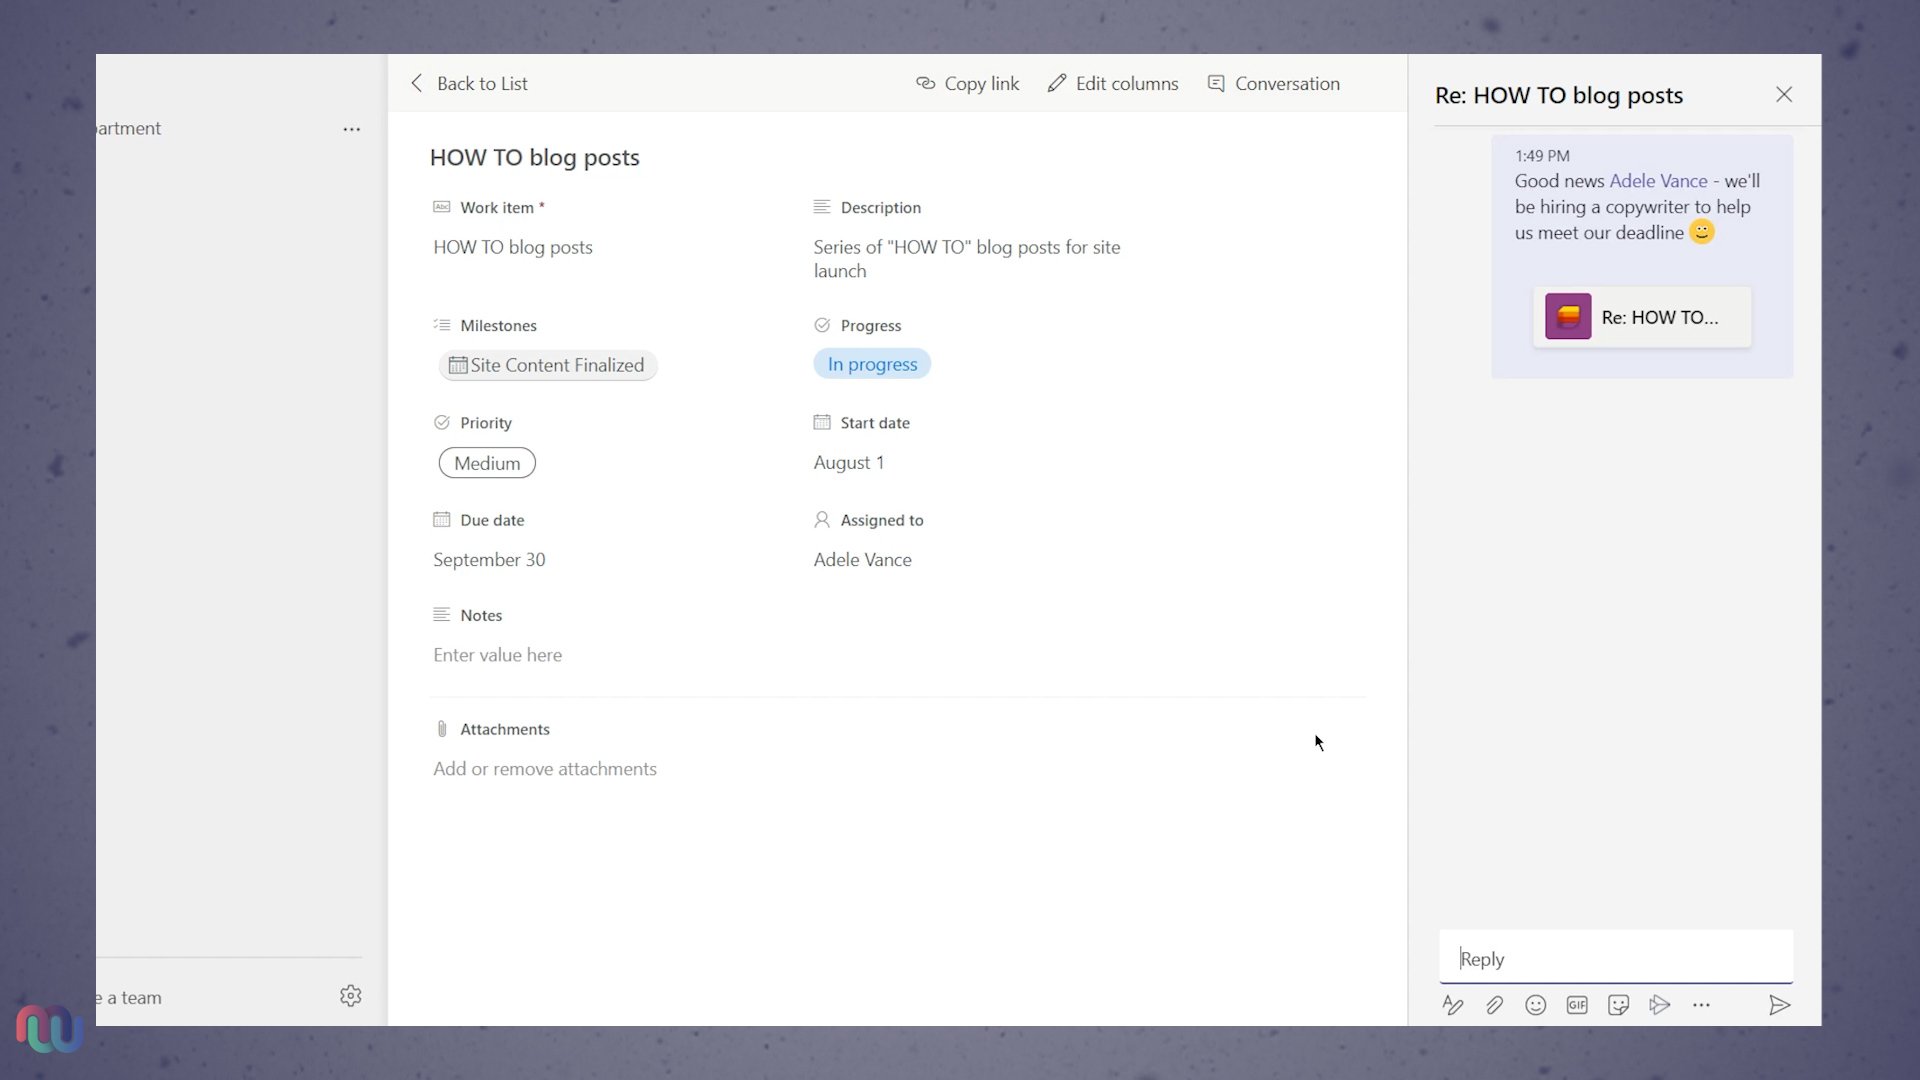Click the attachment paperclip icon in reply bar
The image size is (1920, 1080).
click(1494, 1005)
